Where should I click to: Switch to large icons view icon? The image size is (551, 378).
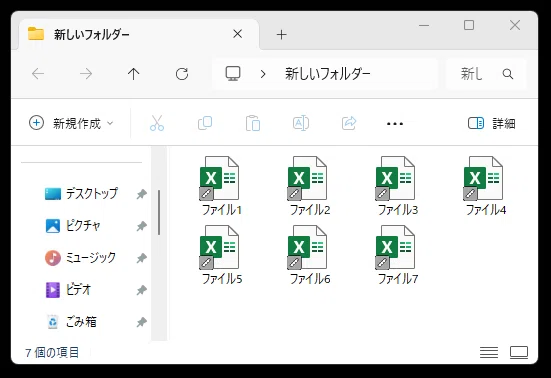(x=519, y=352)
